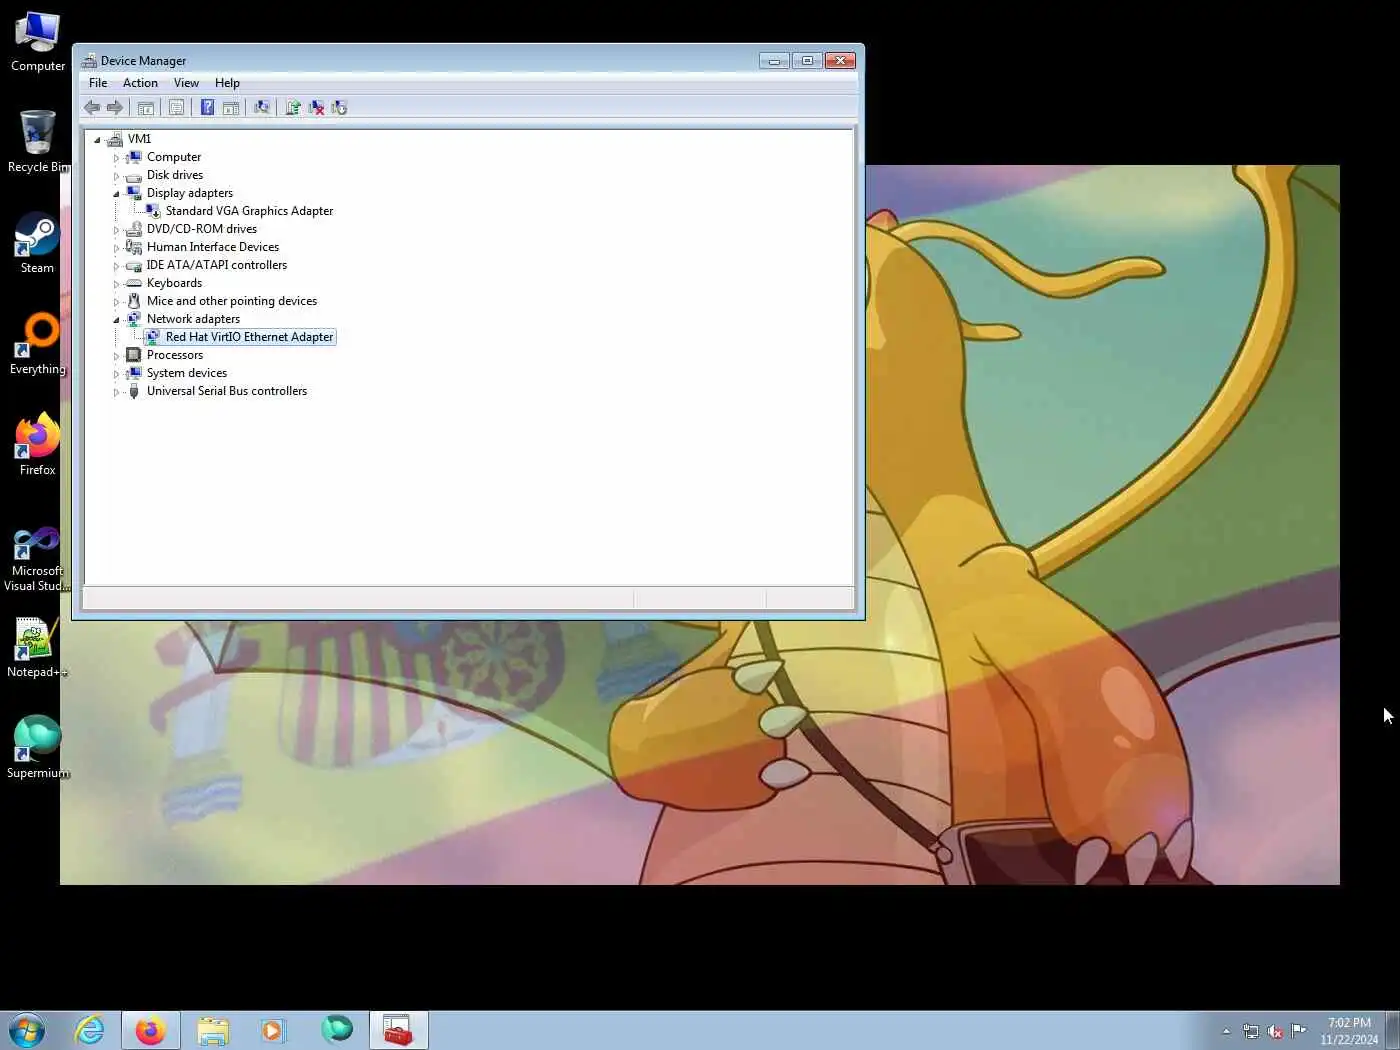Select the Supermium desktop shortcut
This screenshot has width=1400, height=1050.
point(37,748)
